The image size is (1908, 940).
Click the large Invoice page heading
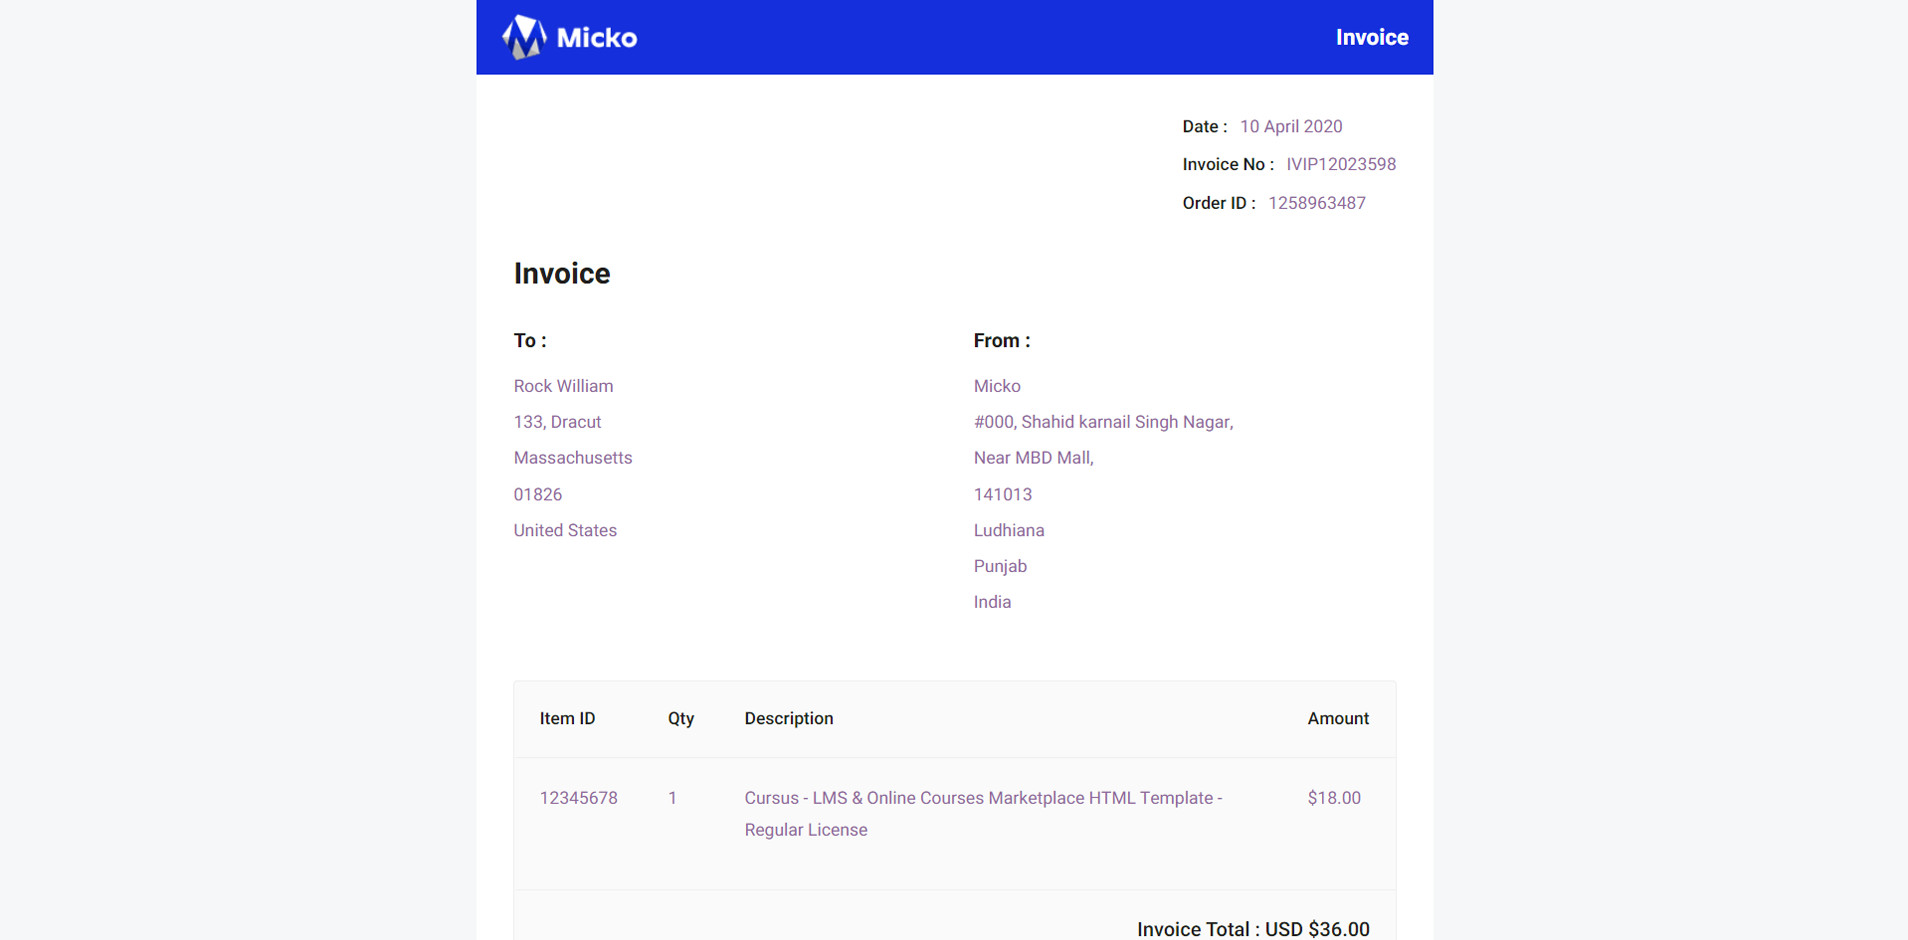561,274
